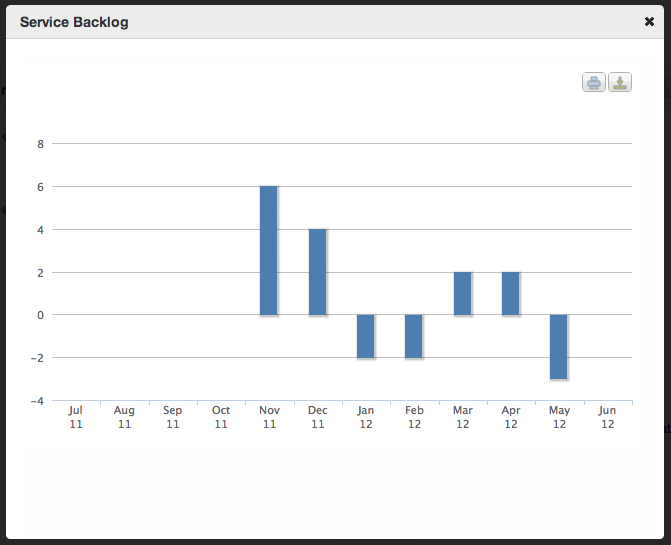Click the print chart icon

(594, 83)
